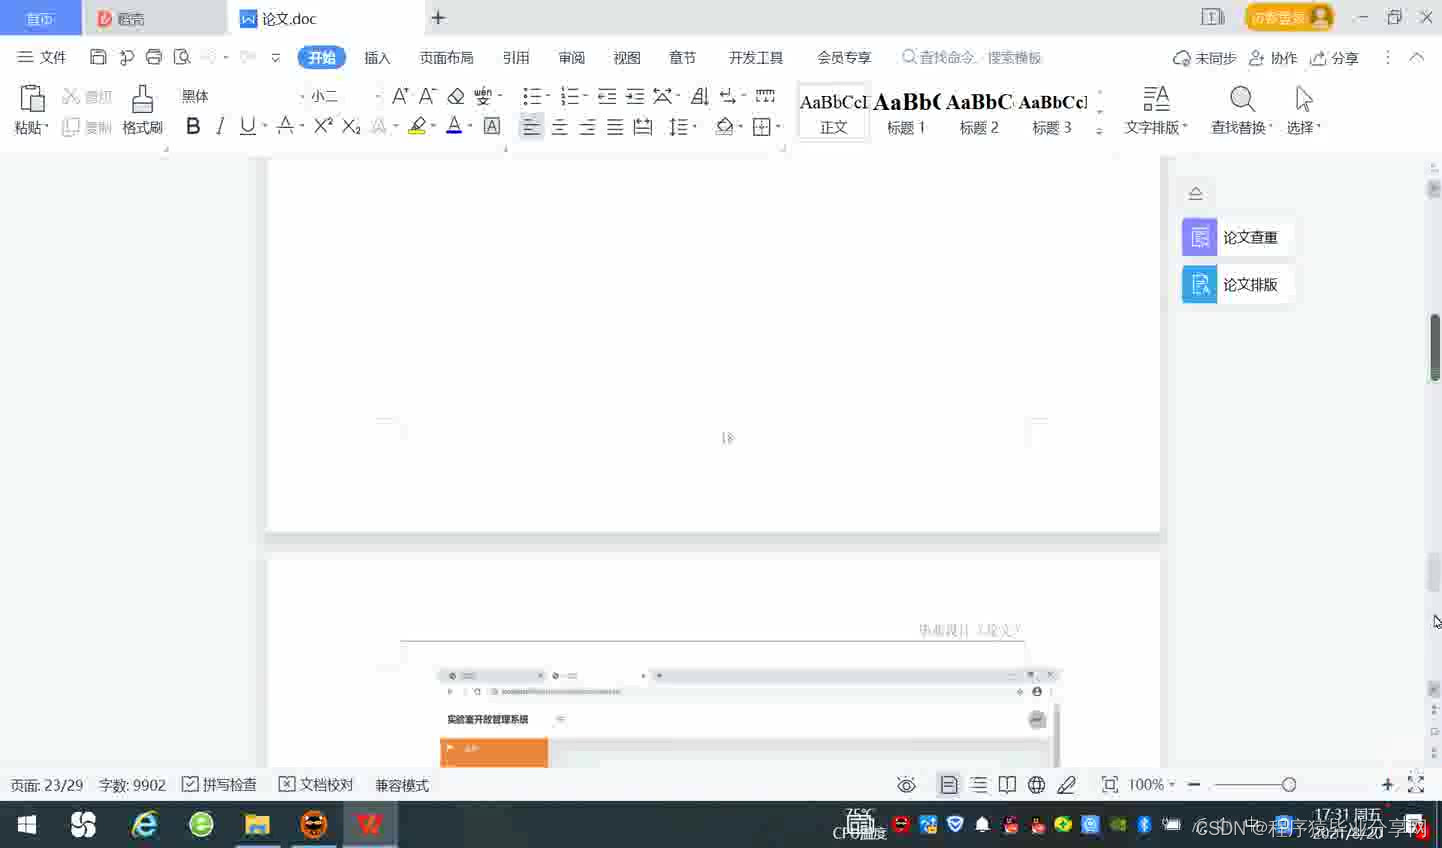Toggle 拼写检查 in status bar

tap(219, 785)
